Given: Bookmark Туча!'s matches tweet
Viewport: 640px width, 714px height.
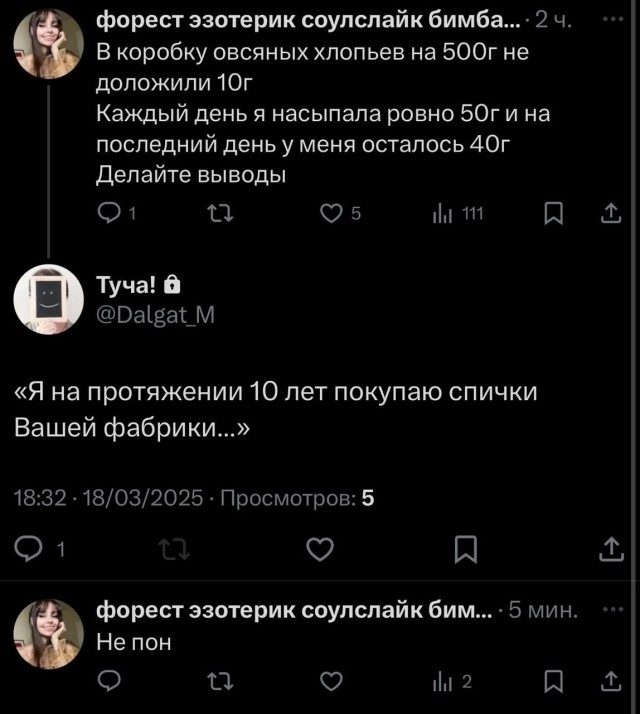Looking at the screenshot, I should [465, 548].
